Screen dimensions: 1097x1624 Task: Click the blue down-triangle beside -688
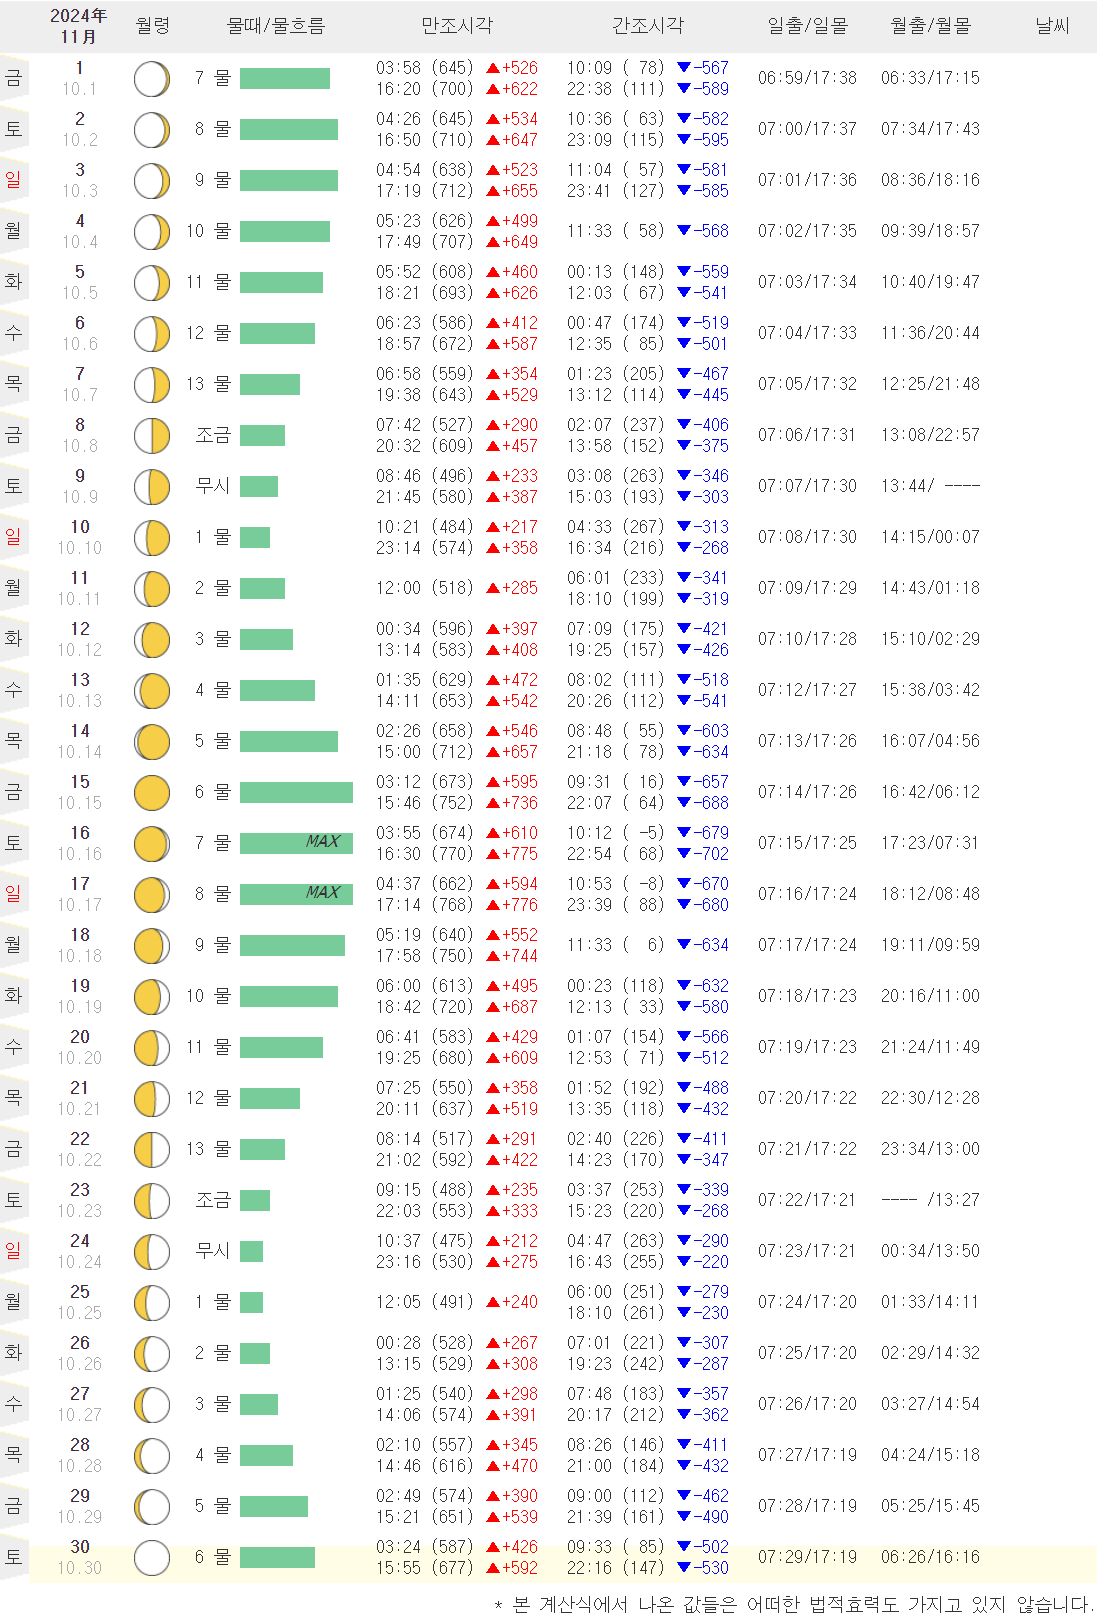[684, 803]
